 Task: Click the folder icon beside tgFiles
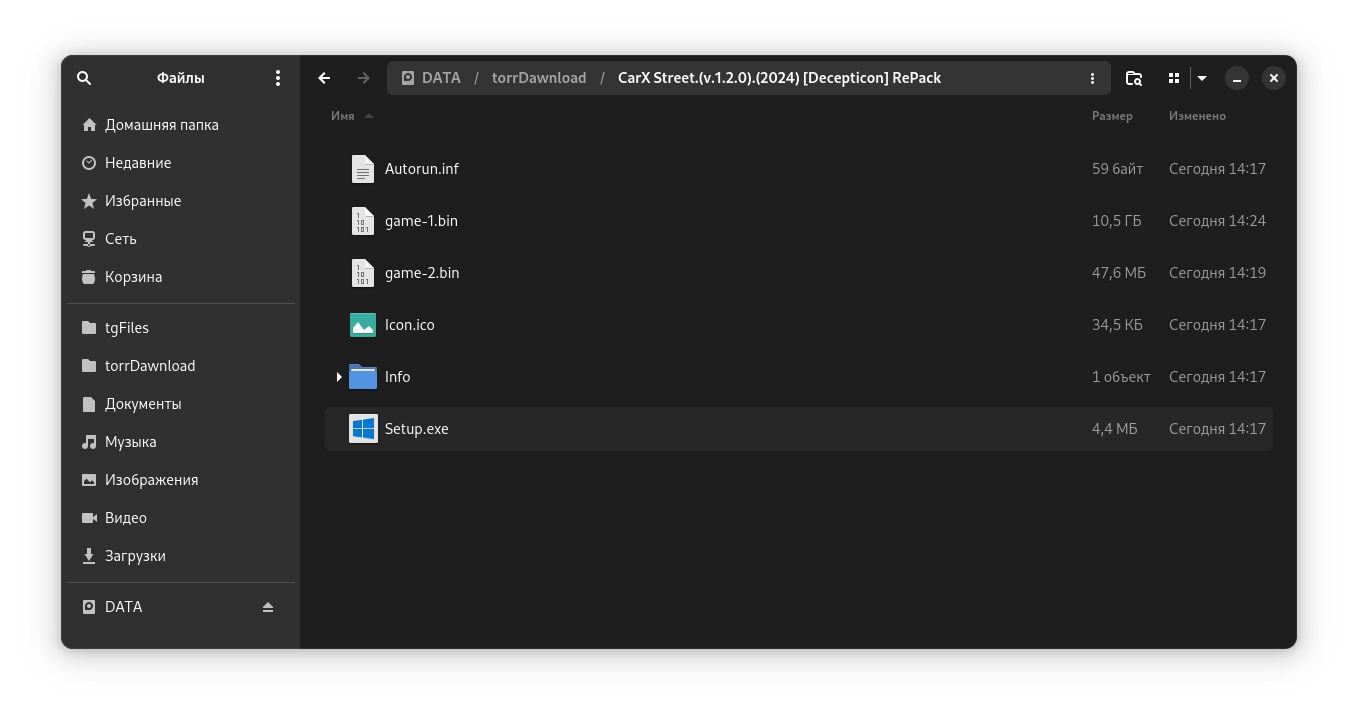pos(89,328)
